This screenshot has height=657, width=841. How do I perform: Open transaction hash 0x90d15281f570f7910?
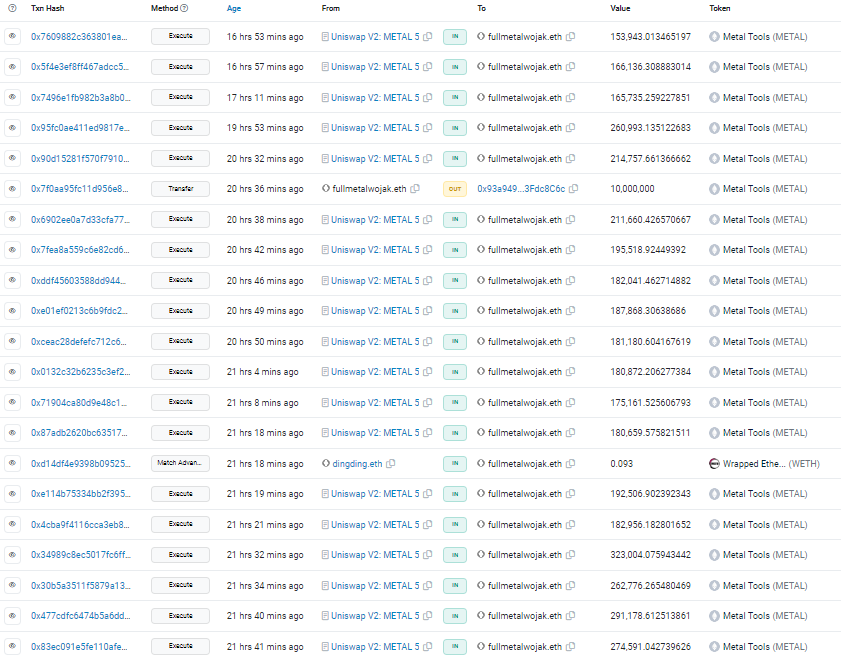click(80, 158)
